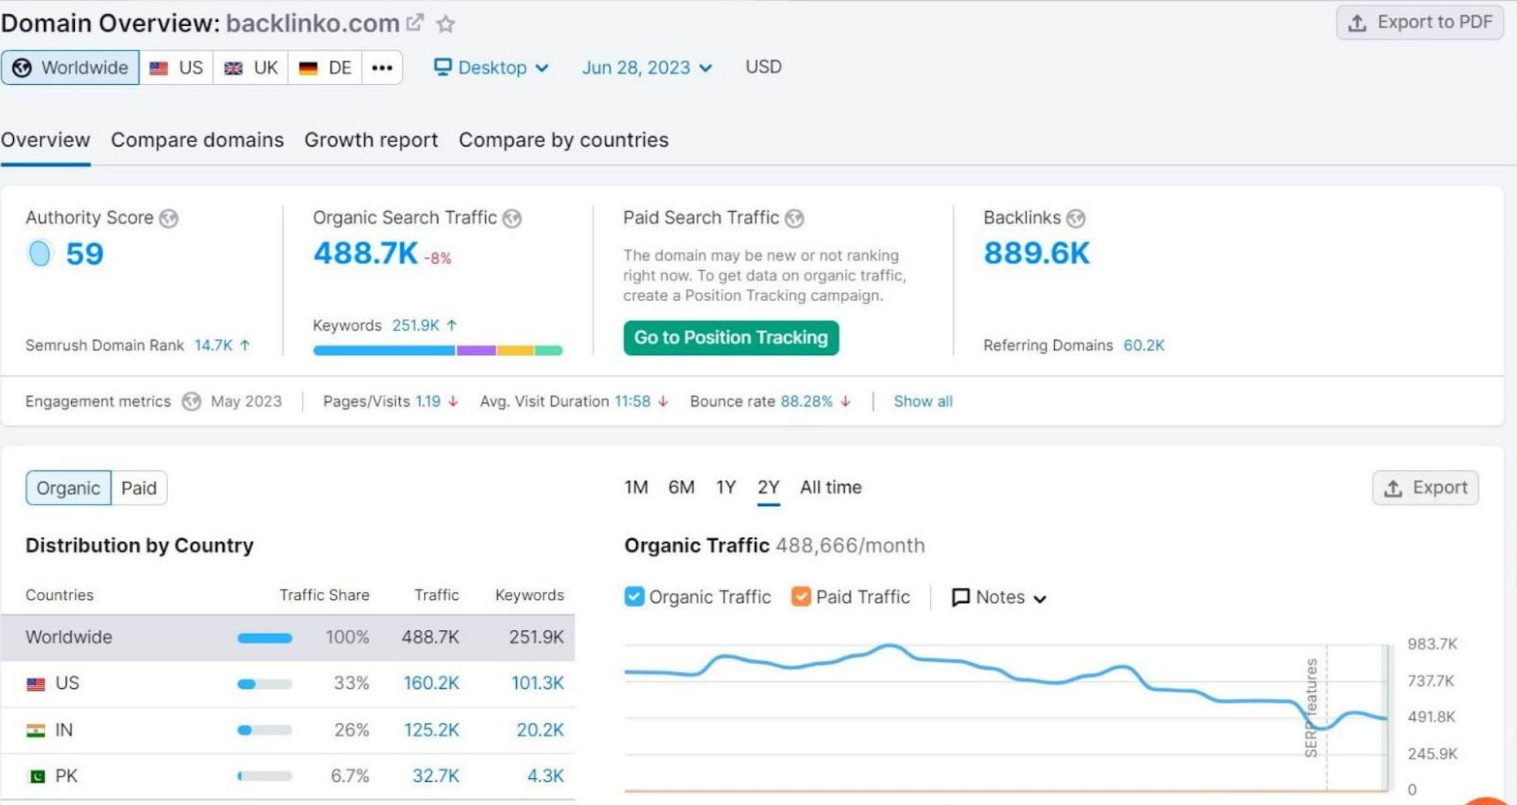Viewport: 1517px width, 805px height.
Task: Open the 251.9K keywords link in summary
Action: (415, 325)
